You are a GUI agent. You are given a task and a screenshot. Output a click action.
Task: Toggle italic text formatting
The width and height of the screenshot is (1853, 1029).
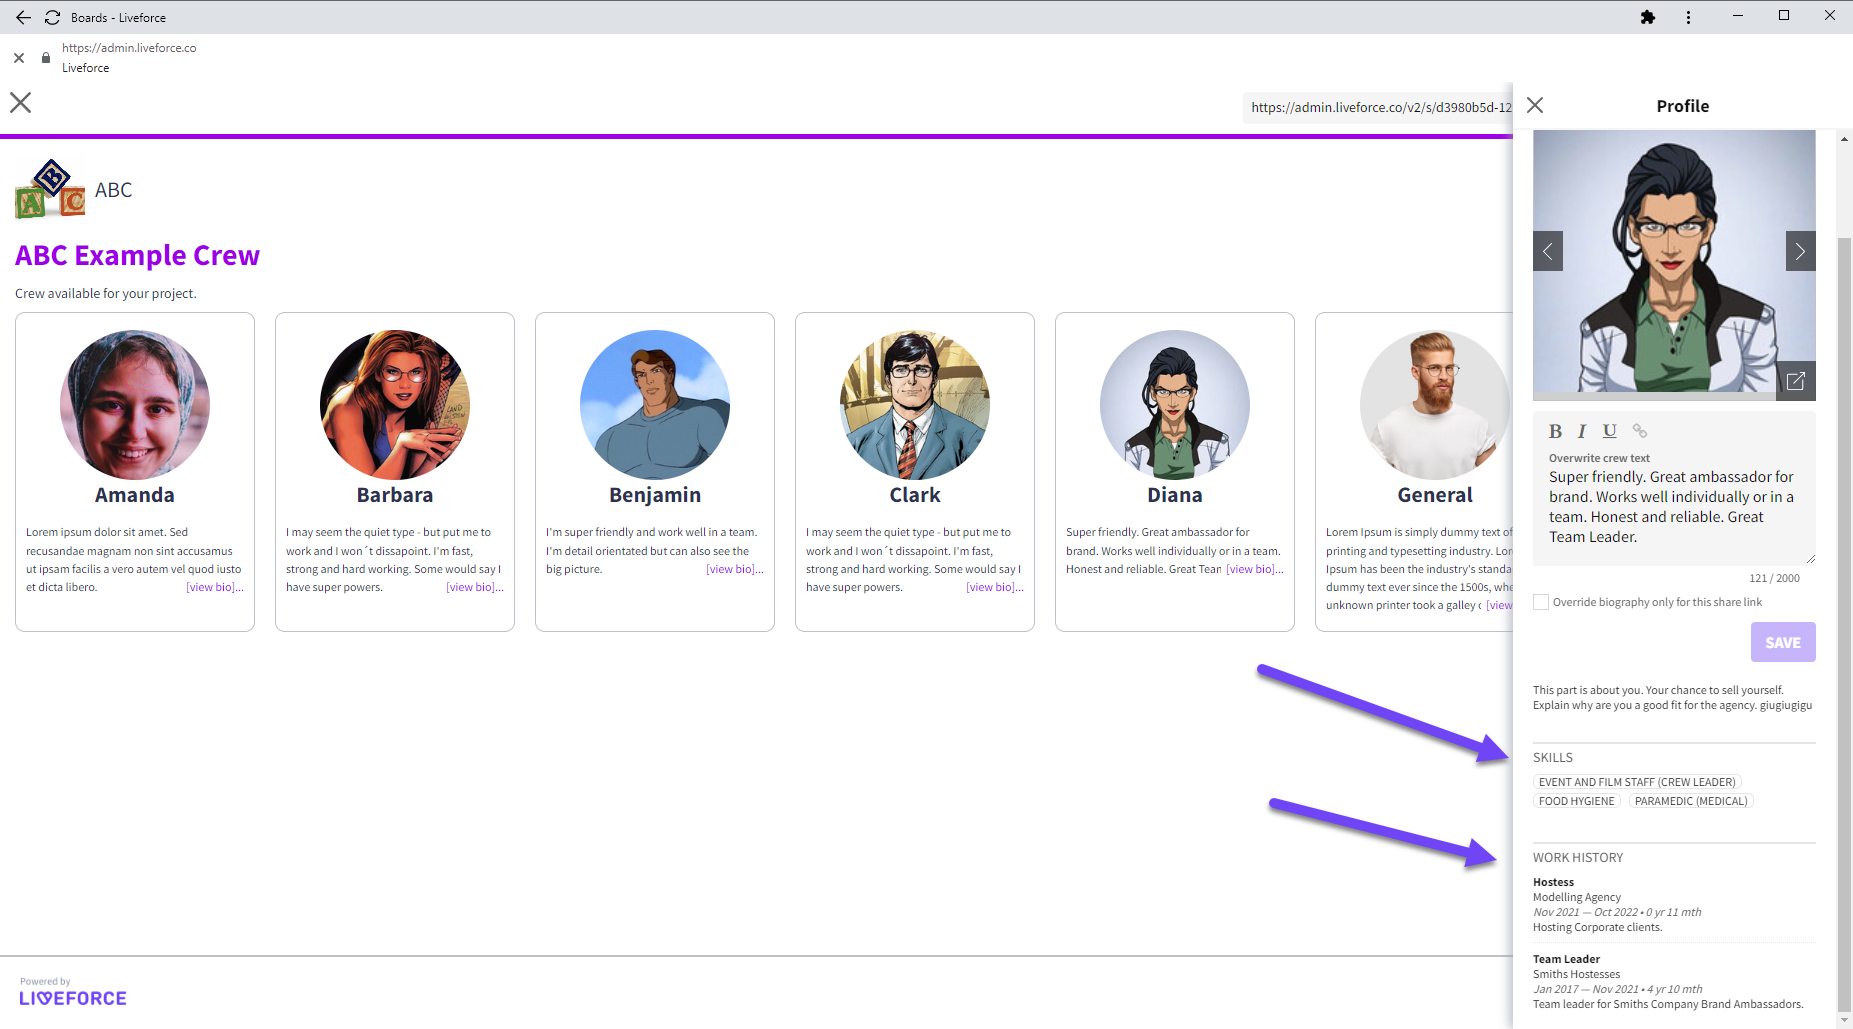coord(1581,431)
